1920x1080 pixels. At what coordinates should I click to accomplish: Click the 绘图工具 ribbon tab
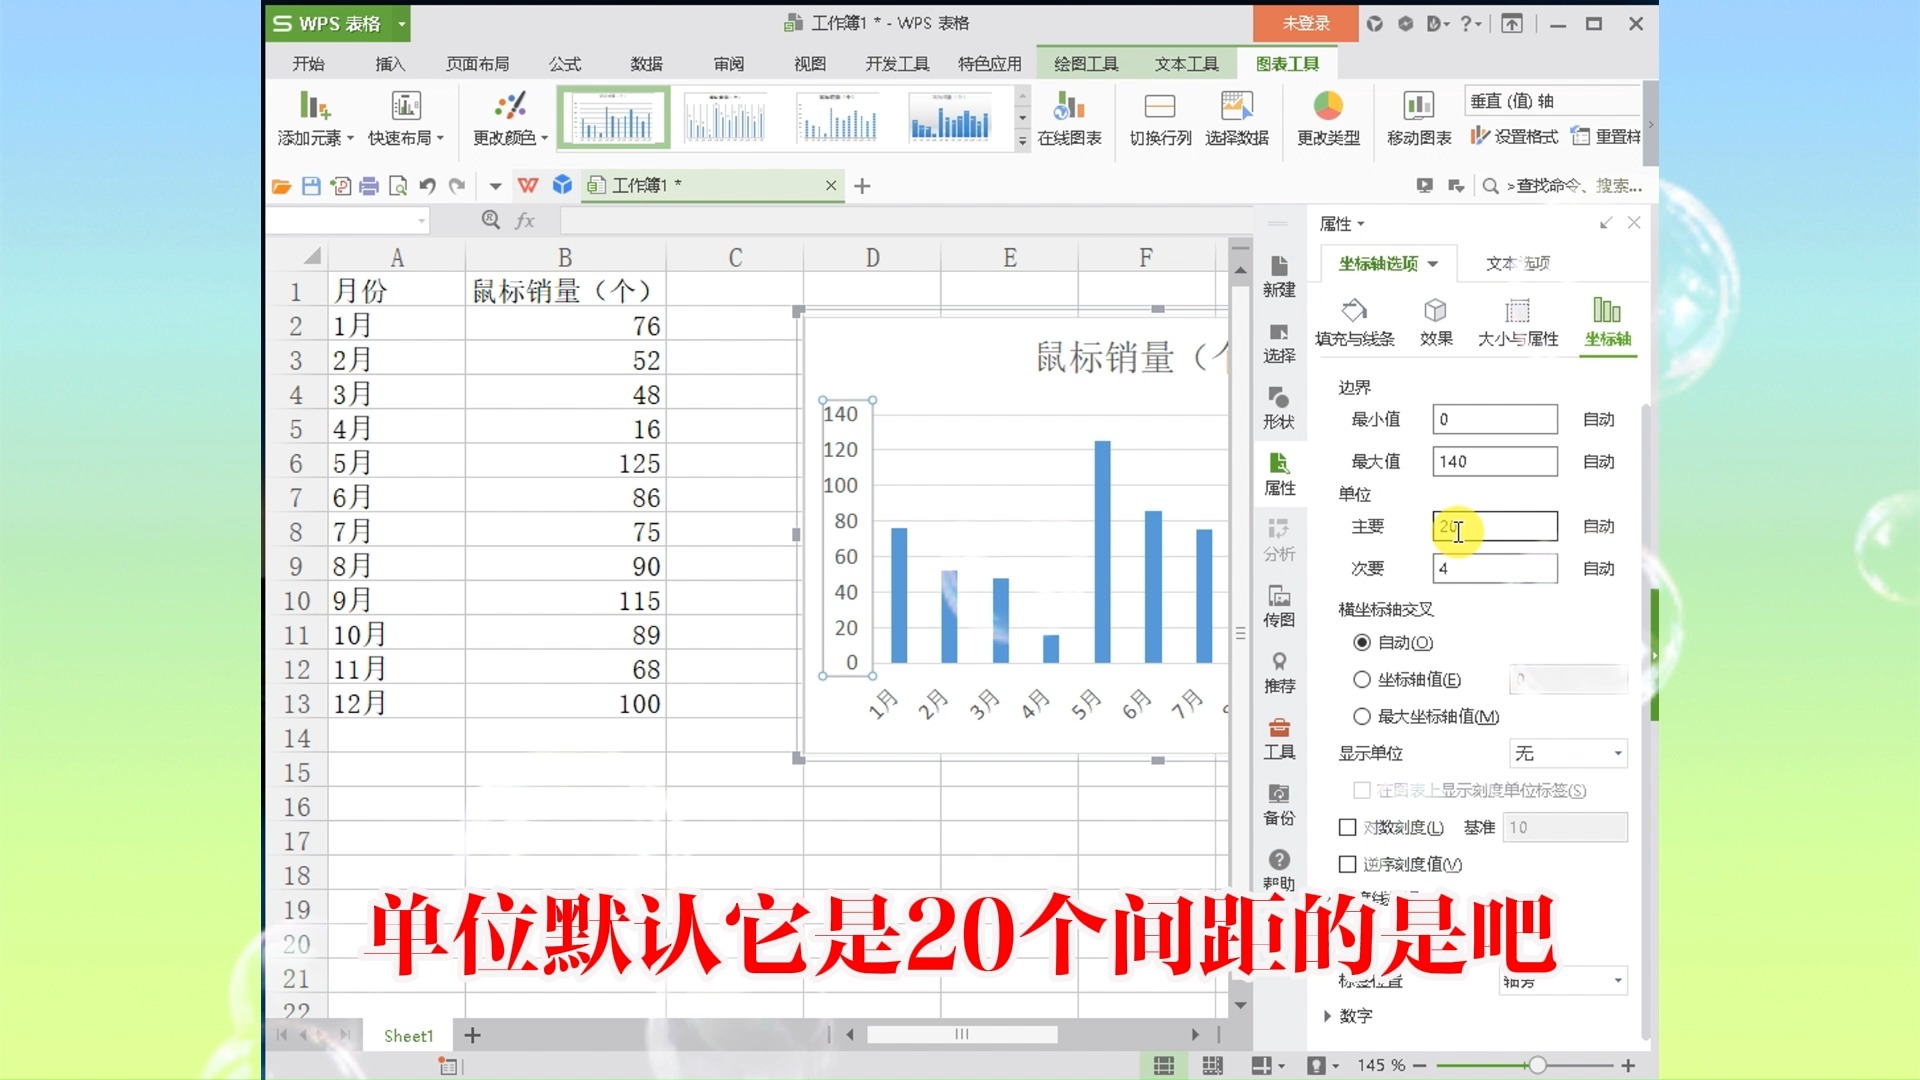(x=1086, y=63)
